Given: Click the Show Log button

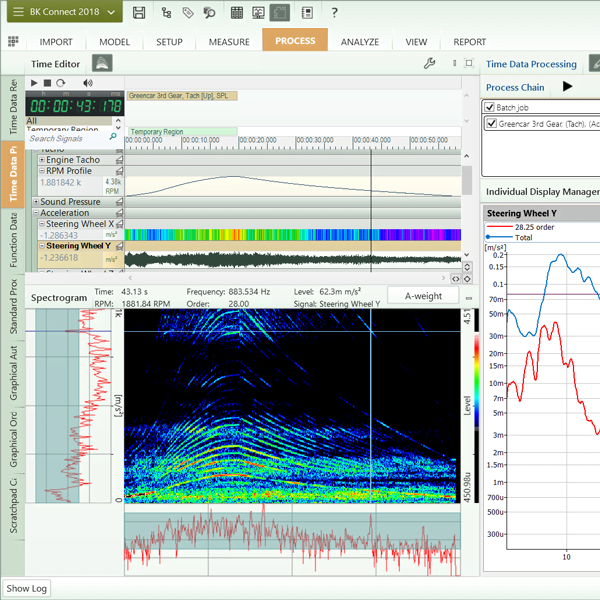Looking at the screenshot, I should 27,588.
